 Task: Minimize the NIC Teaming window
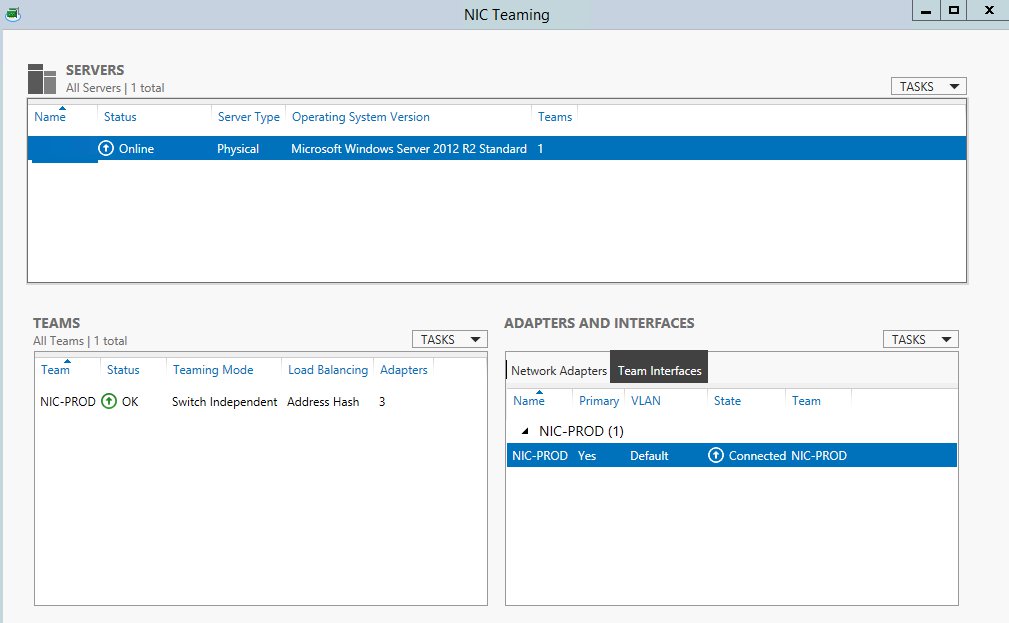pyautogui.click(x=926, y=10)
